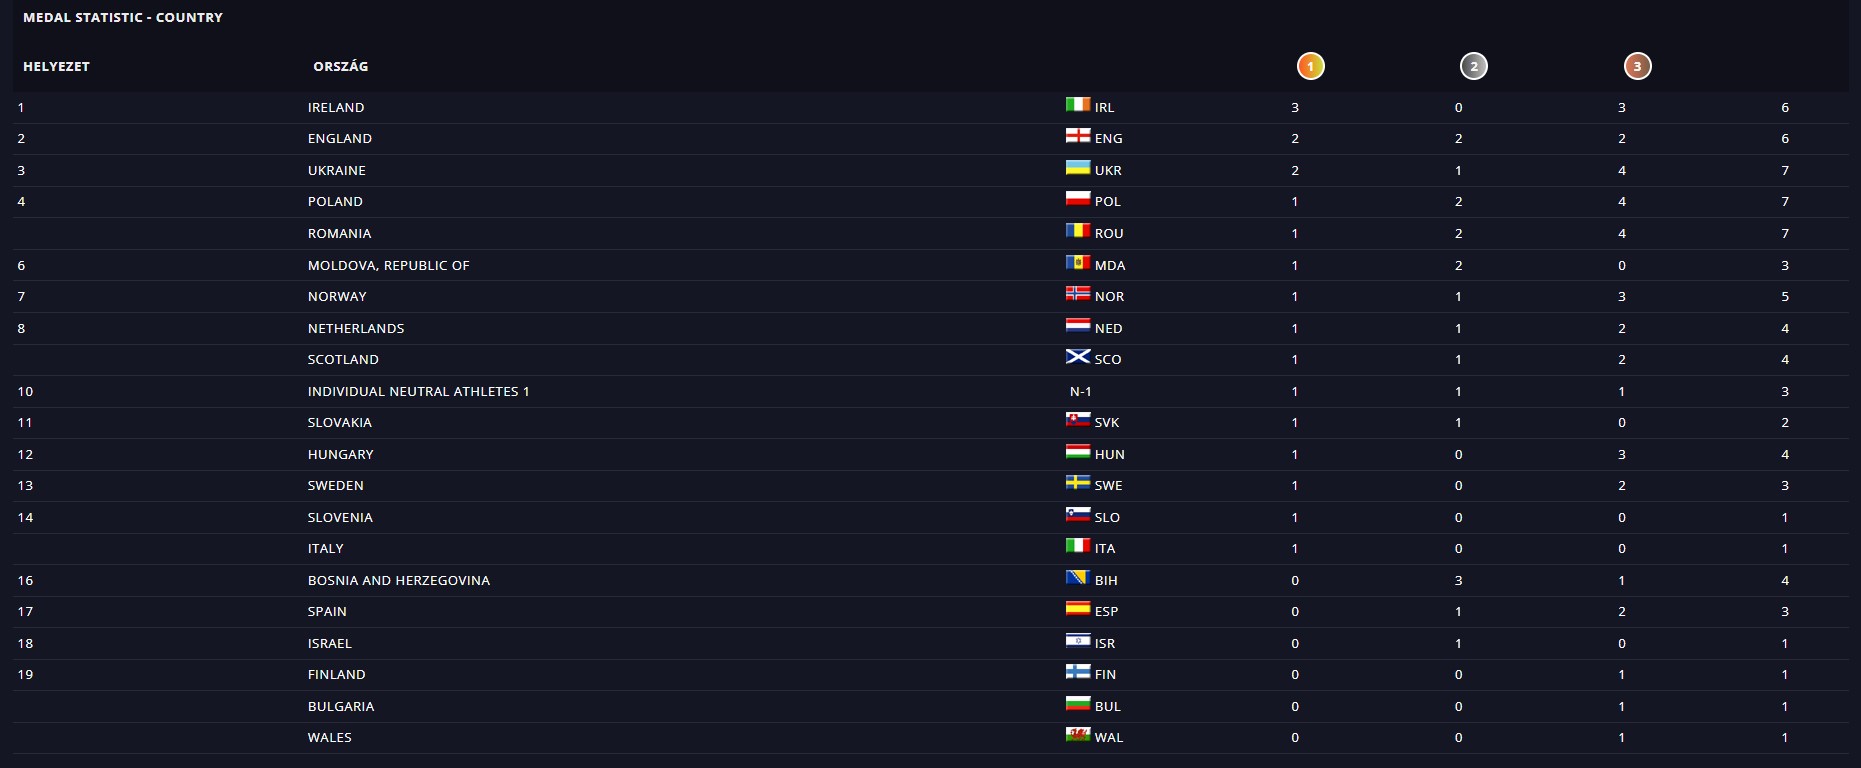
Task: Click the ORSZÁG column header
Action: 340,67
